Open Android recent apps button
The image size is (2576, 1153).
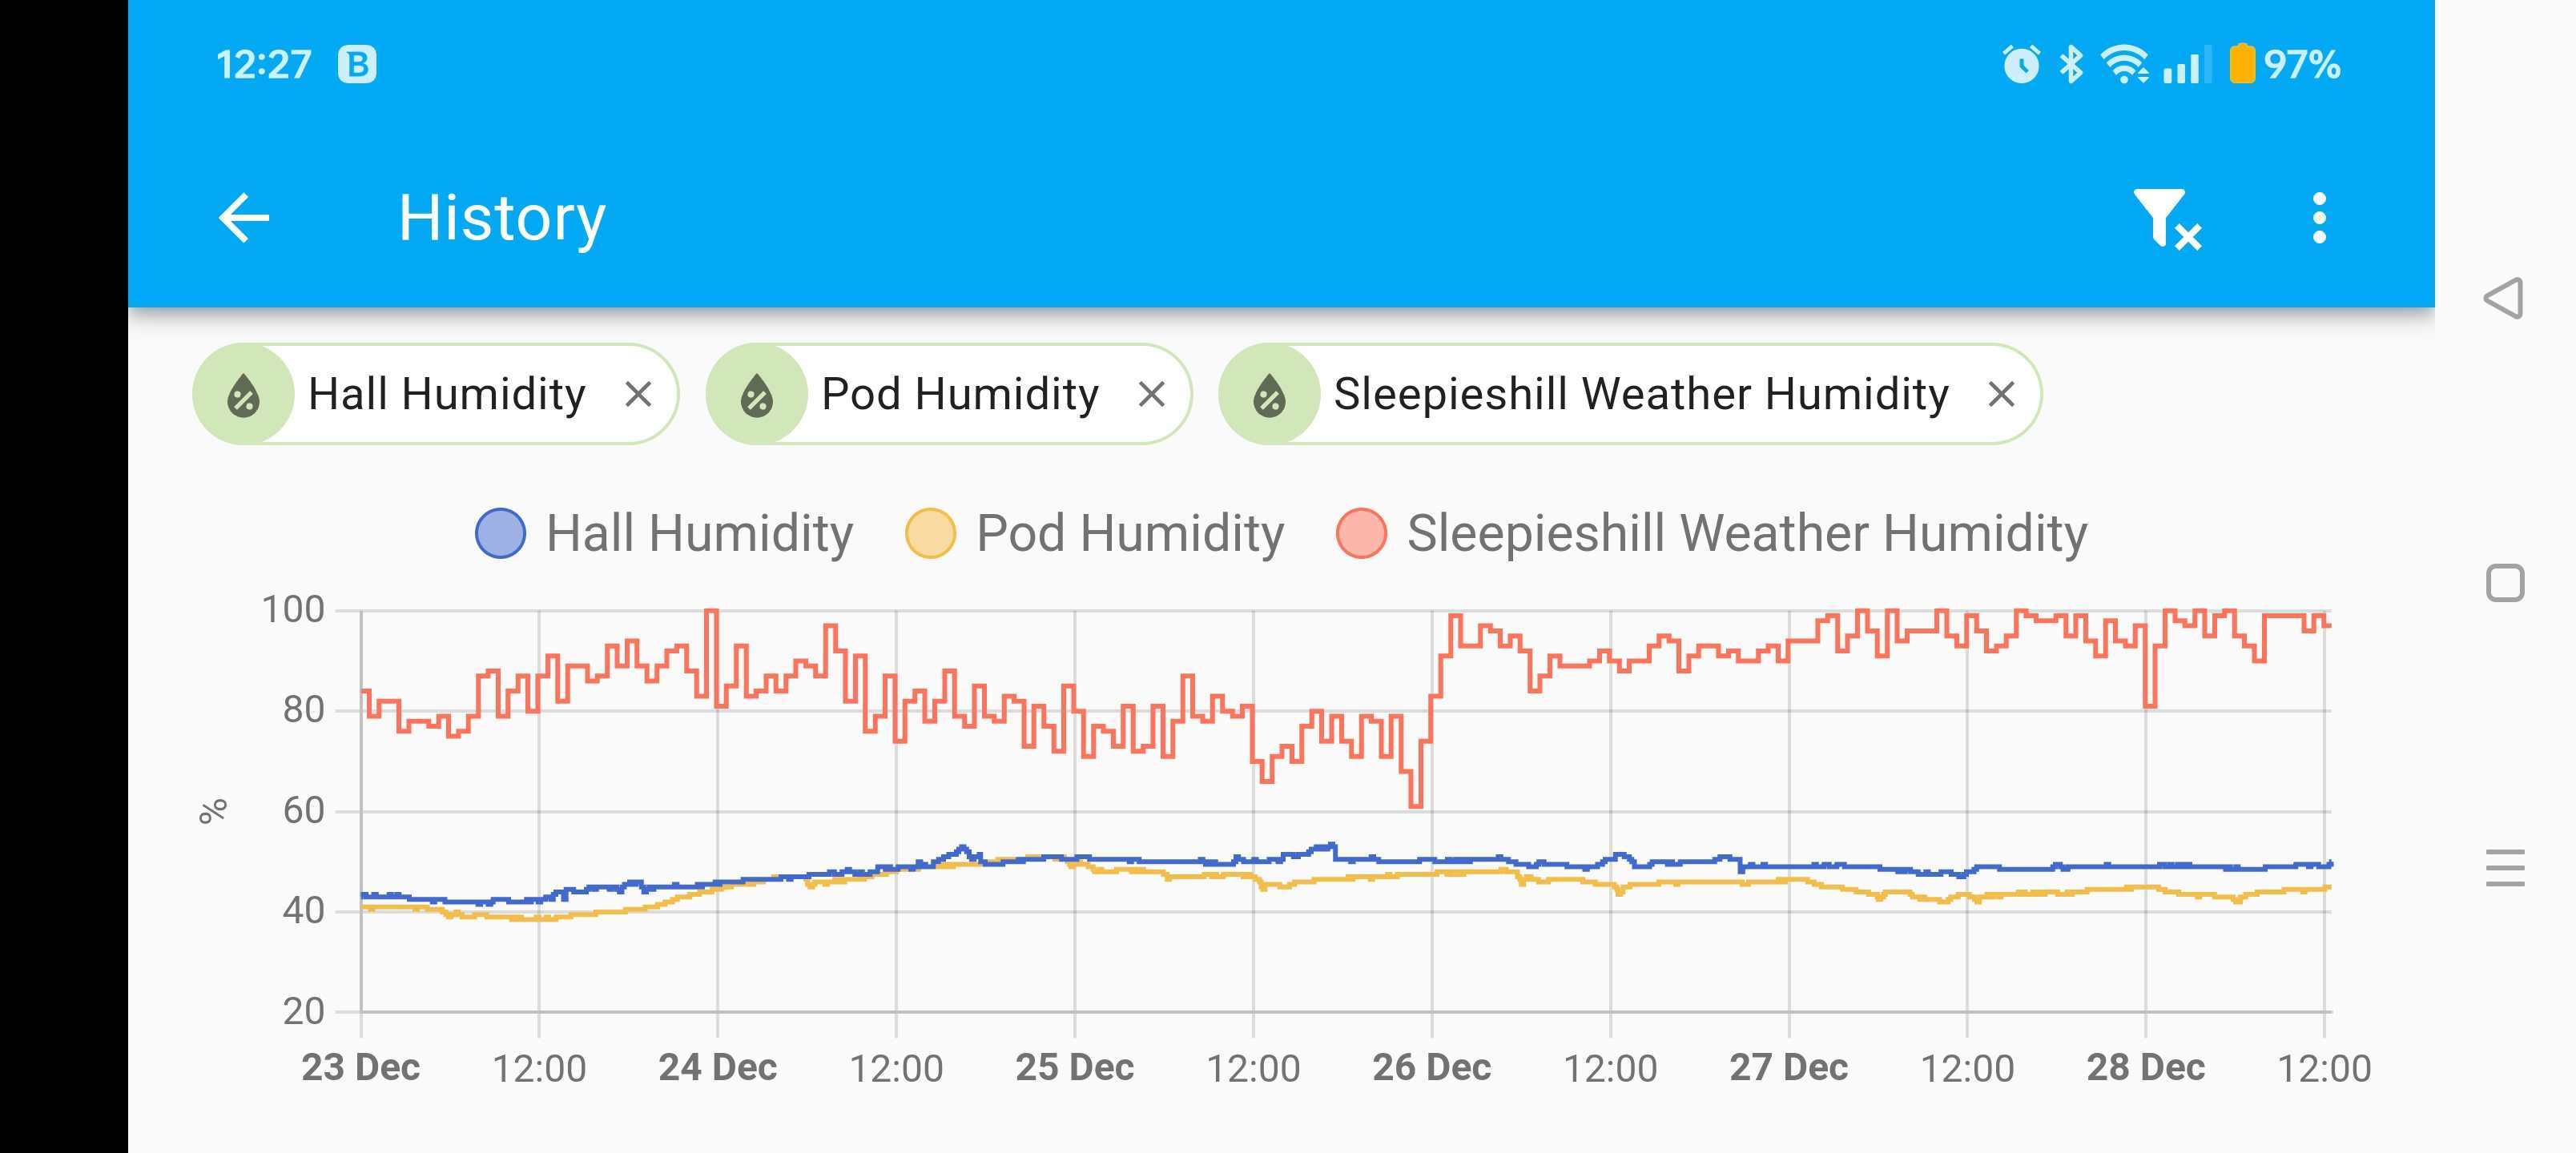2505,867
